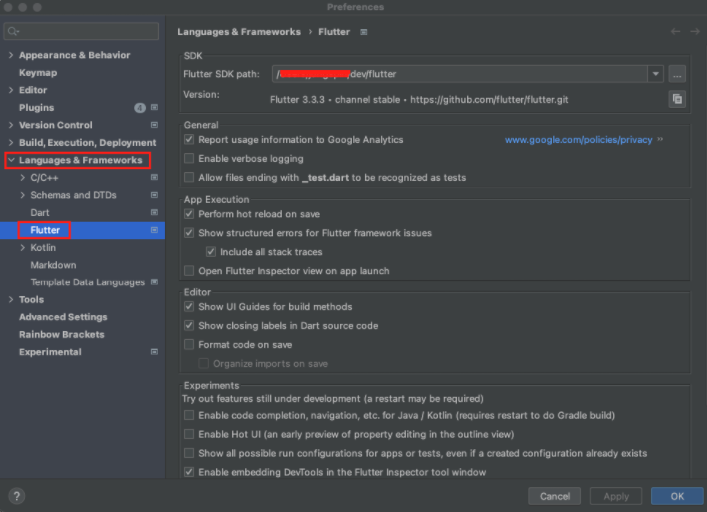This screenshot has height=512, width=707.
Task: Focus the settings search field
Action: (81, 31)
